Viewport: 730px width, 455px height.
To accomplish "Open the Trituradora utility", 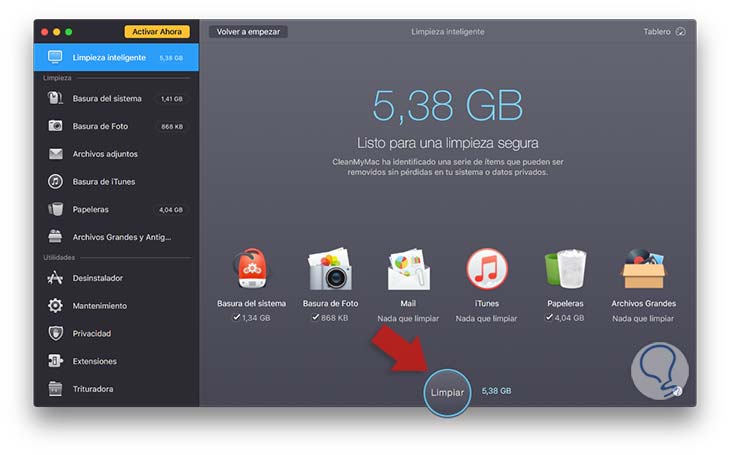I will (x=116, y=389).
